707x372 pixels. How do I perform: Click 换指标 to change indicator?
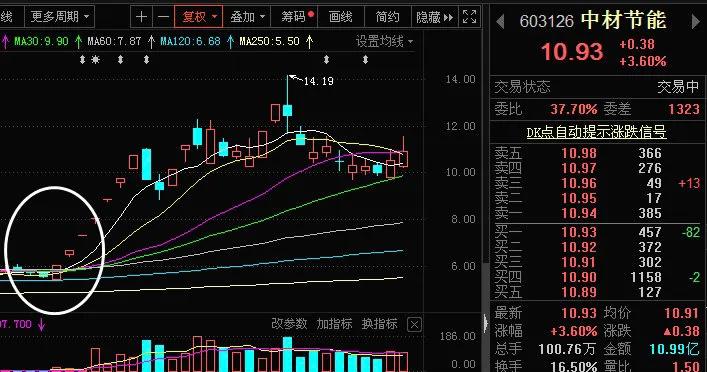(379, 324)
